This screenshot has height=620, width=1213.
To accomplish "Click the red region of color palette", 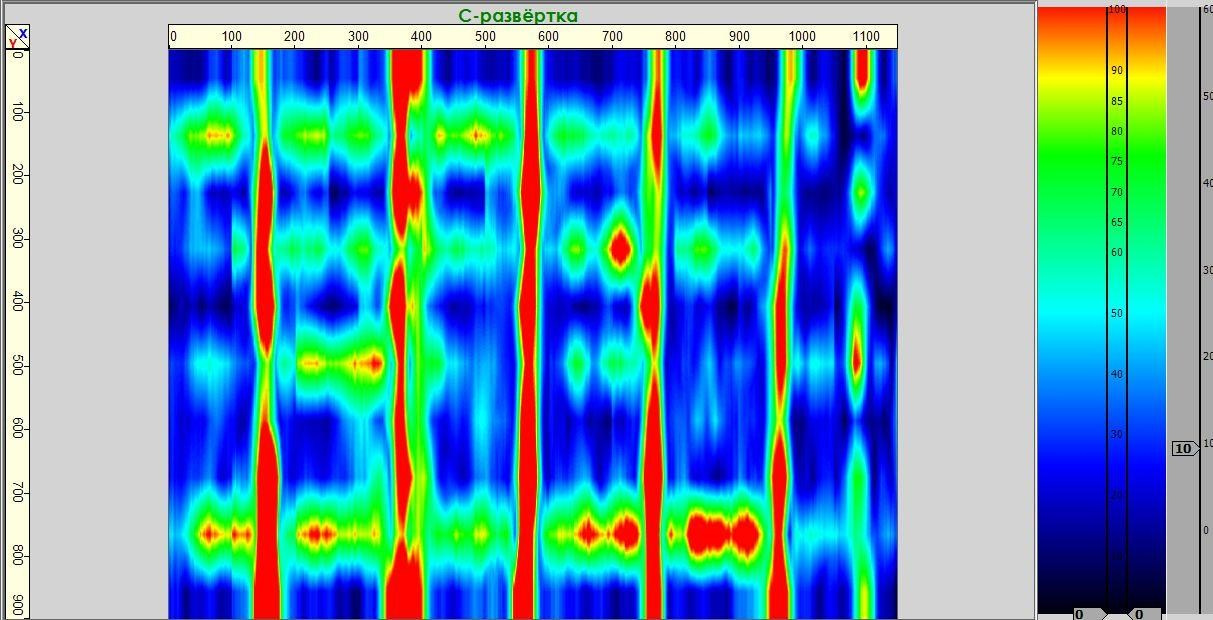I will [1070, 30].
